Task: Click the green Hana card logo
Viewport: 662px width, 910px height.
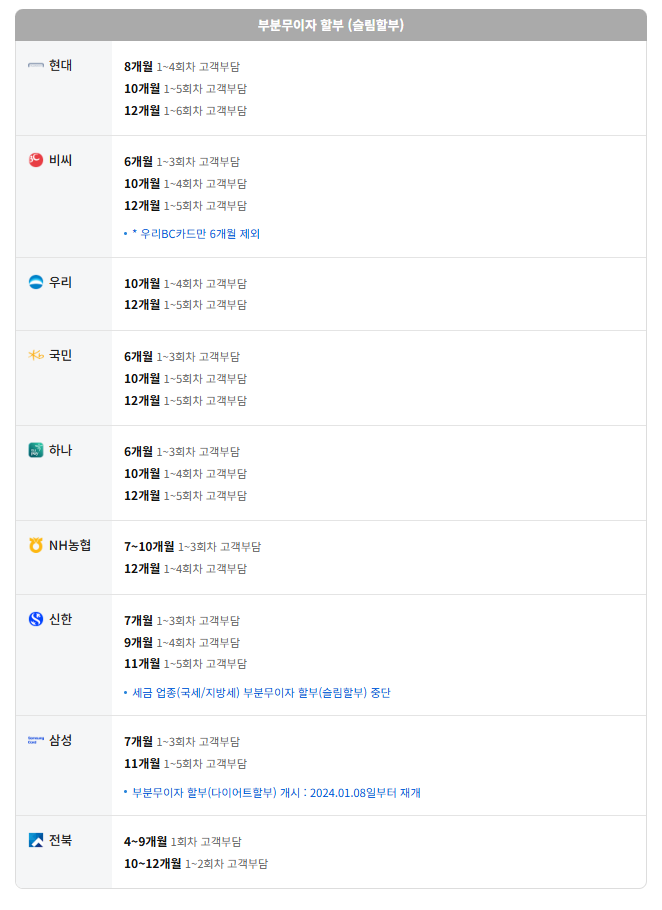Action: (36, 450)
